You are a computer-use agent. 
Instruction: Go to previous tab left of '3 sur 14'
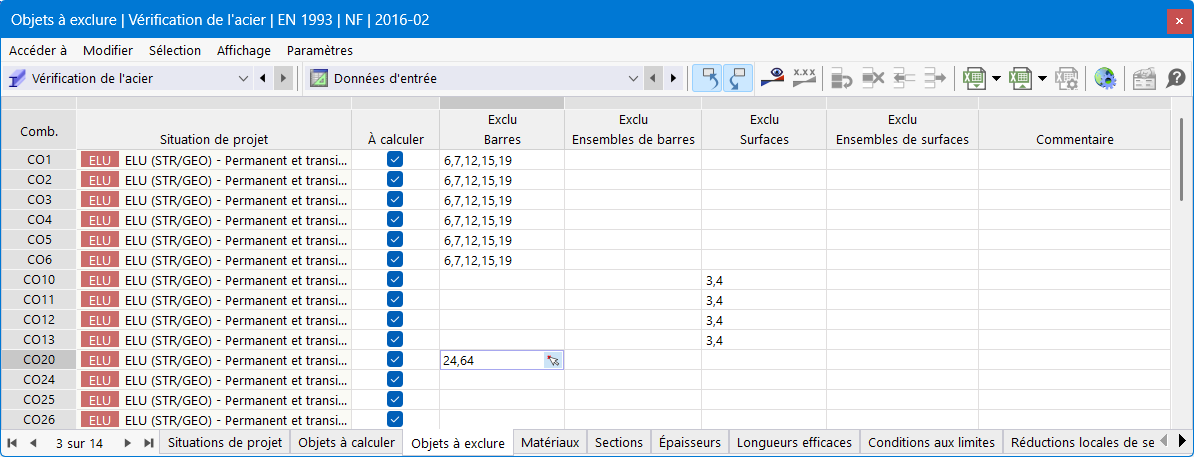tap(33, 443)
